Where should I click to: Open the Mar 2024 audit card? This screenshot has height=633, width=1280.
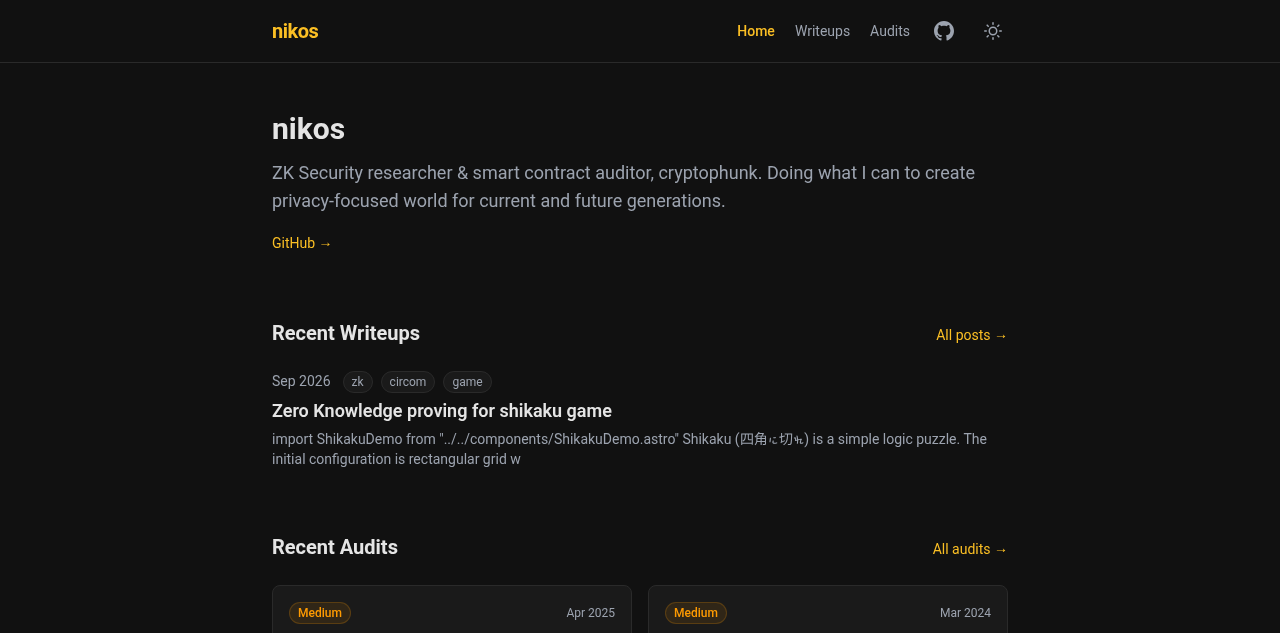(x=828, y=609)
